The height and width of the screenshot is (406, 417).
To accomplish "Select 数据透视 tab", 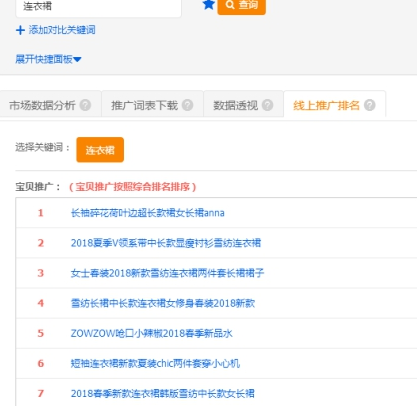I will click(236, 105).
